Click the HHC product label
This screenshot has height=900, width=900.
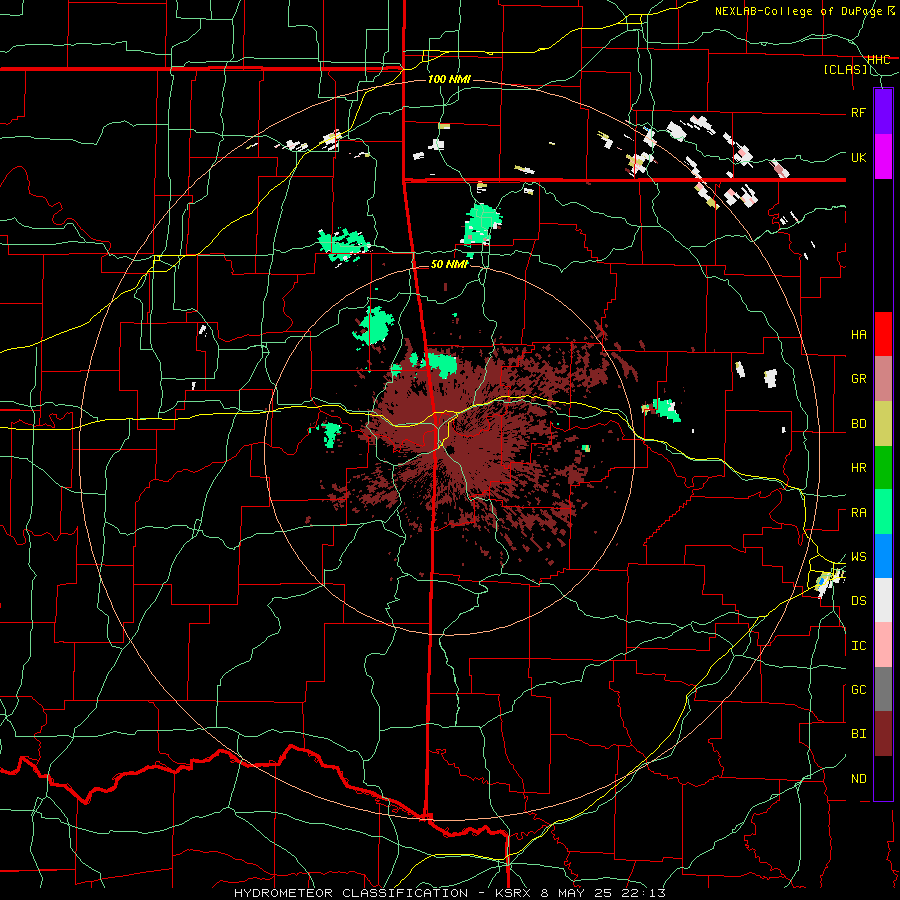click(x=879, y=60)
